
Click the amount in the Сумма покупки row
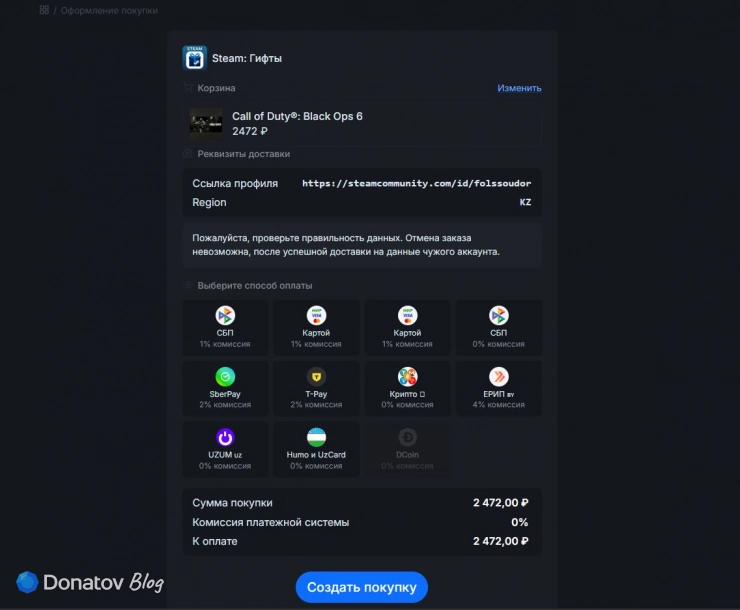pyautogui.click(x=501, y=503)
